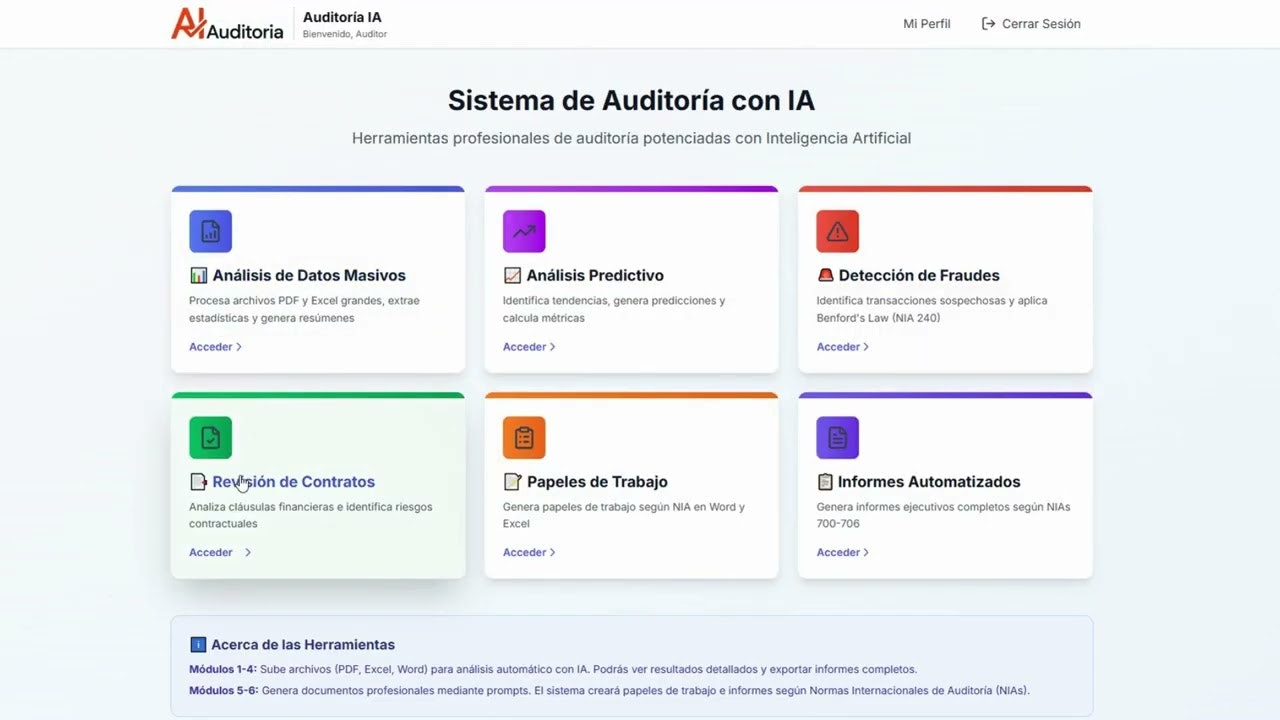Select the Análisis Predictivo chart icon
The height and width of the screenshot is (720, 1280).
click(524, 231)
